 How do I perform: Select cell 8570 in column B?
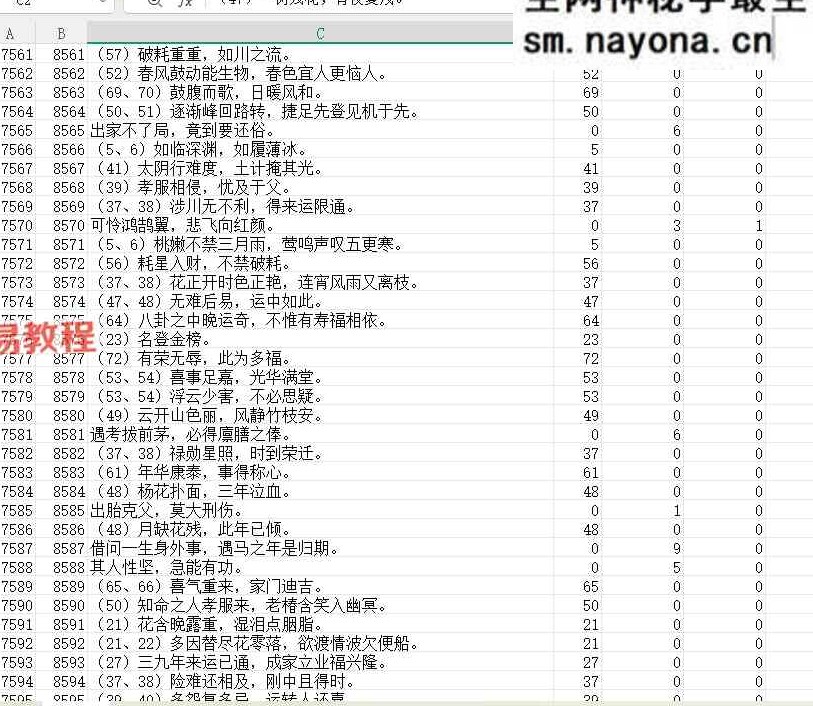(68, 225)
